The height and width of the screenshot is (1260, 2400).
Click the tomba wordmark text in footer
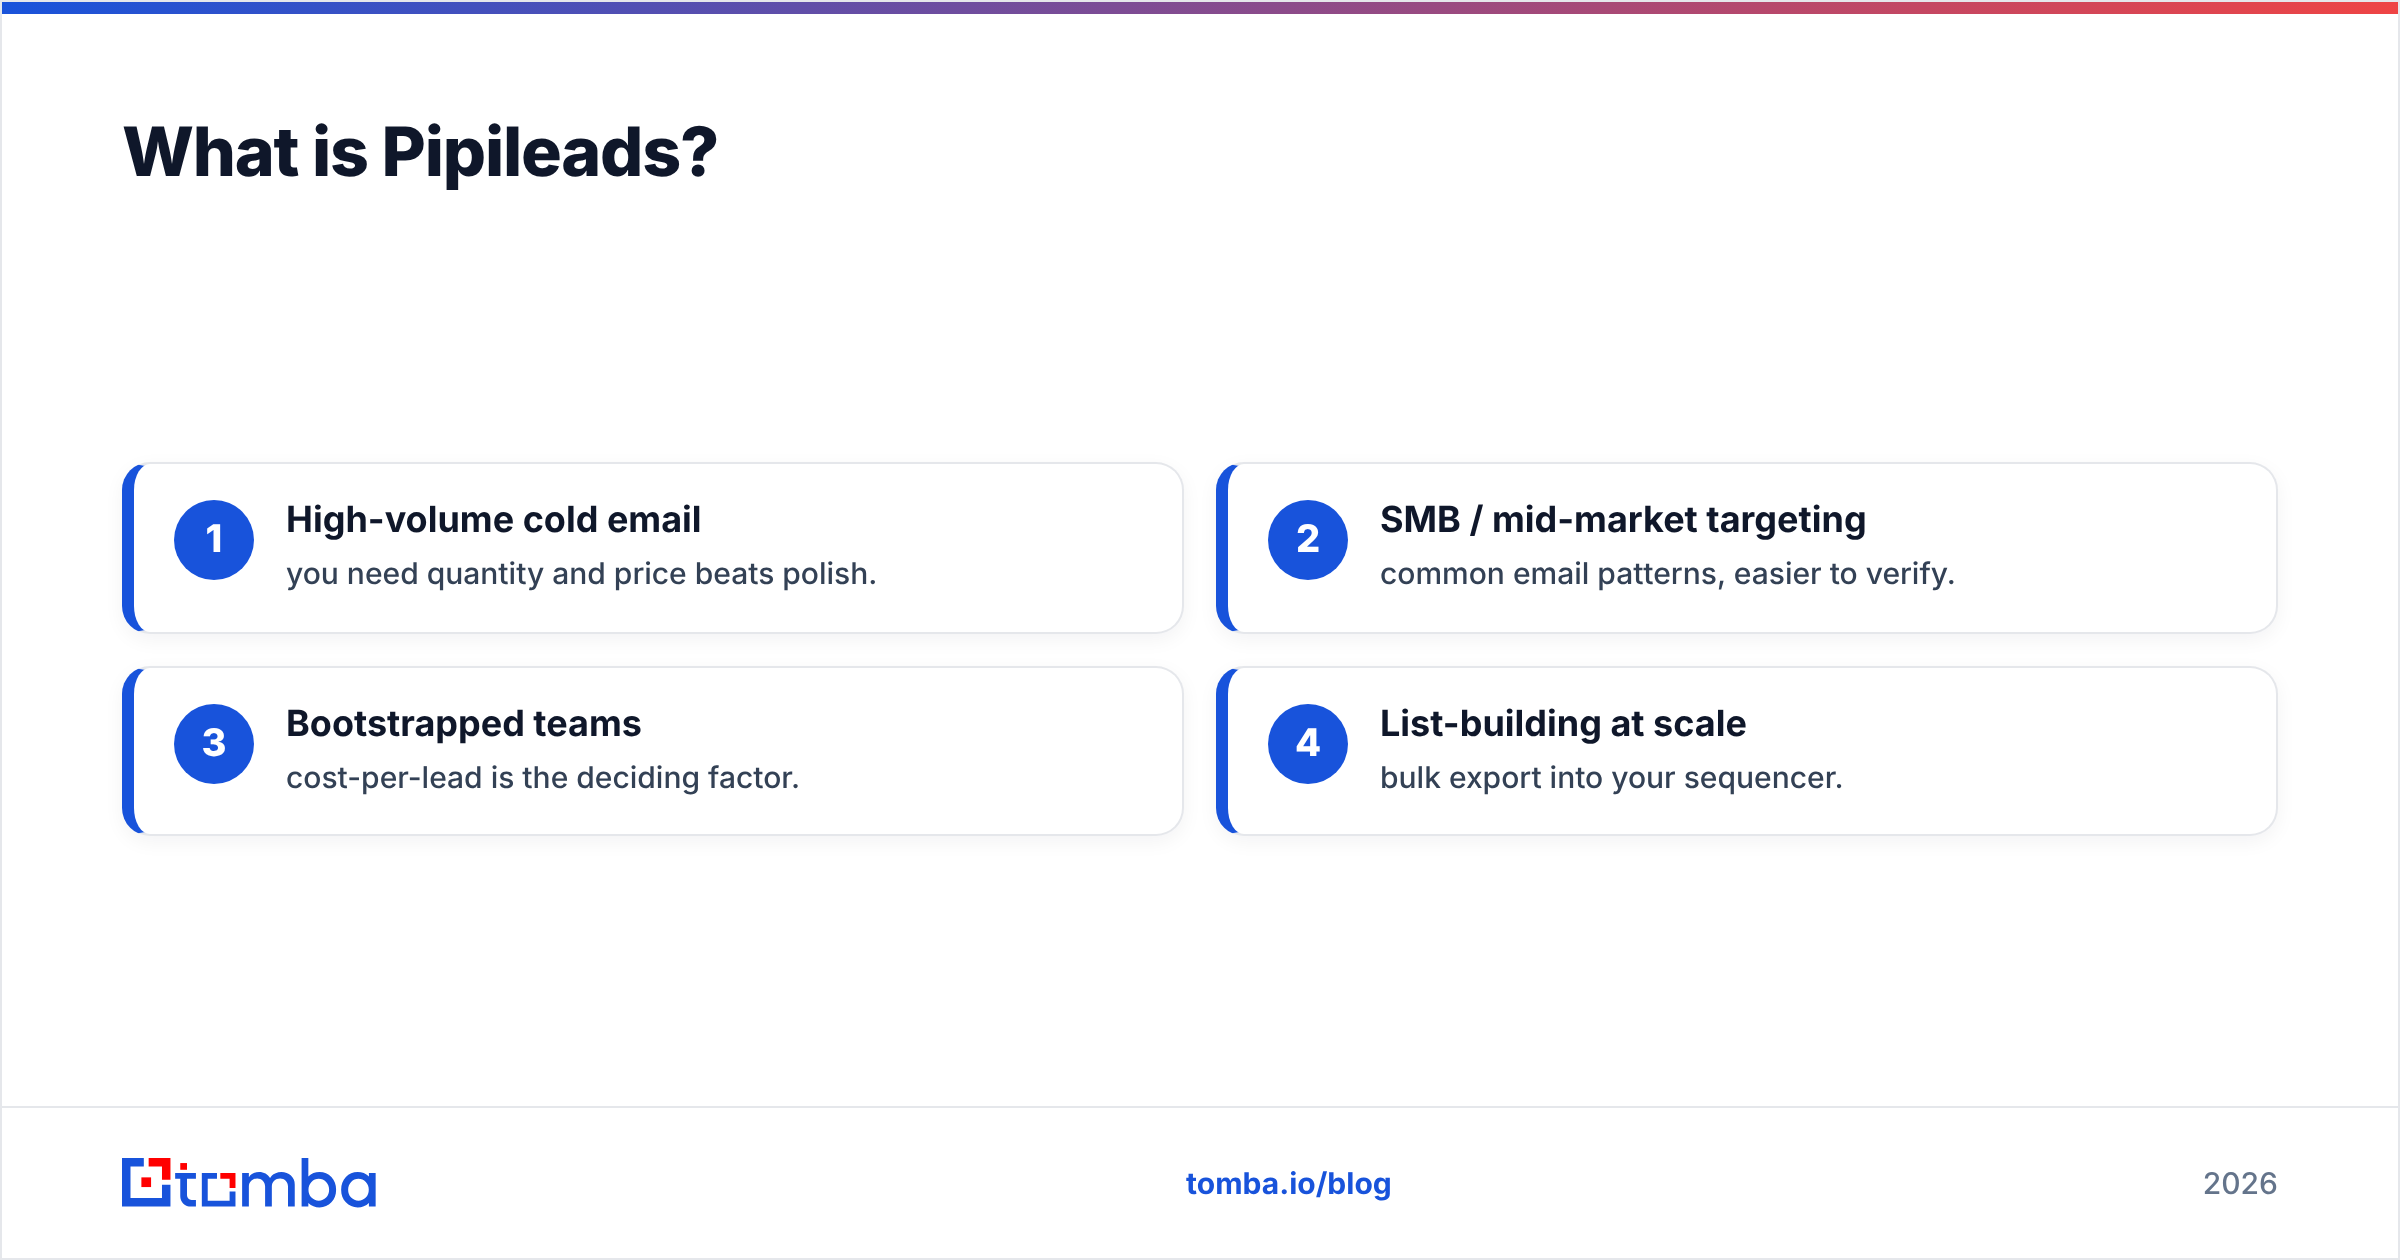[277, 1183]
